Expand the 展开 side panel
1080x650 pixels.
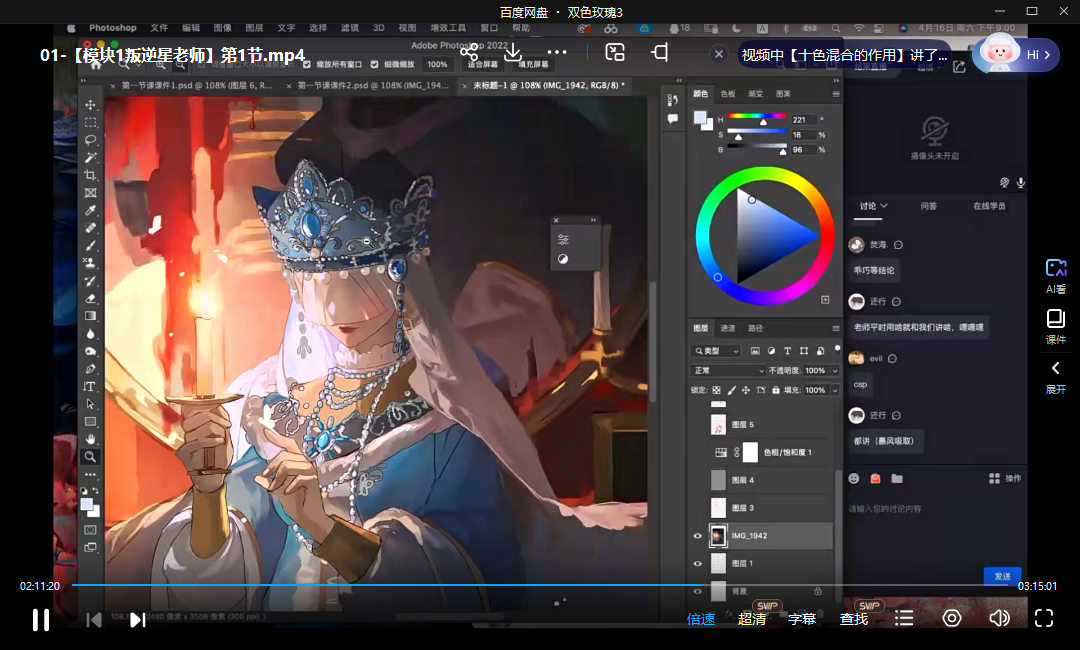pos(1055,377)
